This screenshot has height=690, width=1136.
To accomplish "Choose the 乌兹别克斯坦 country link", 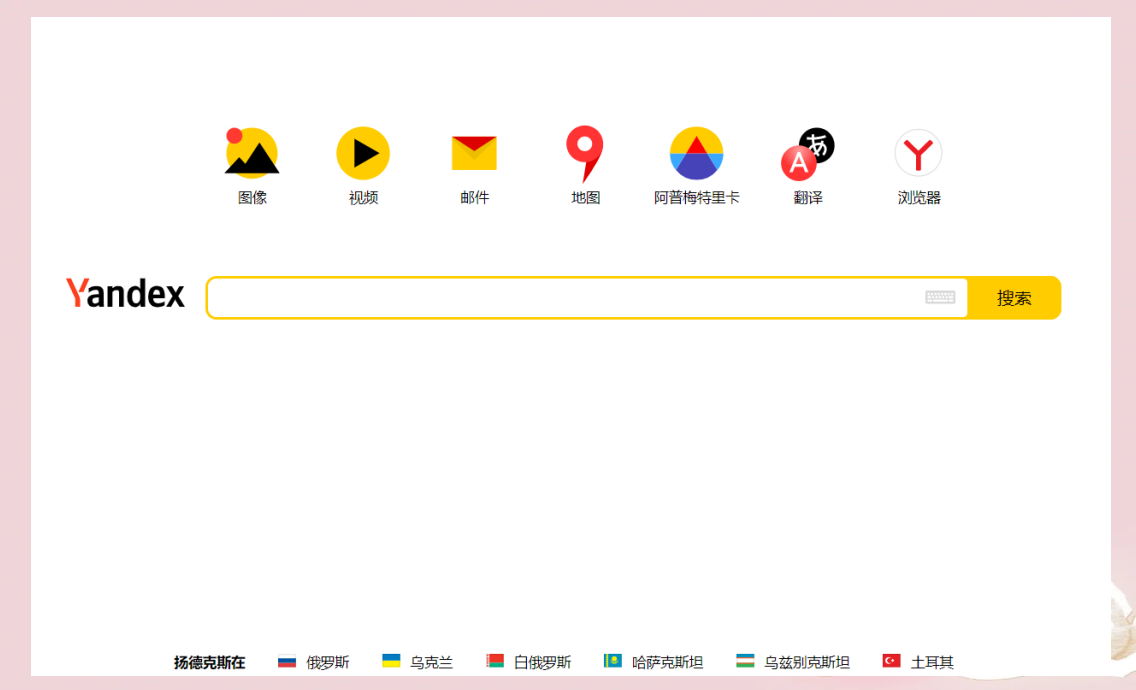I will pos(807,662).
